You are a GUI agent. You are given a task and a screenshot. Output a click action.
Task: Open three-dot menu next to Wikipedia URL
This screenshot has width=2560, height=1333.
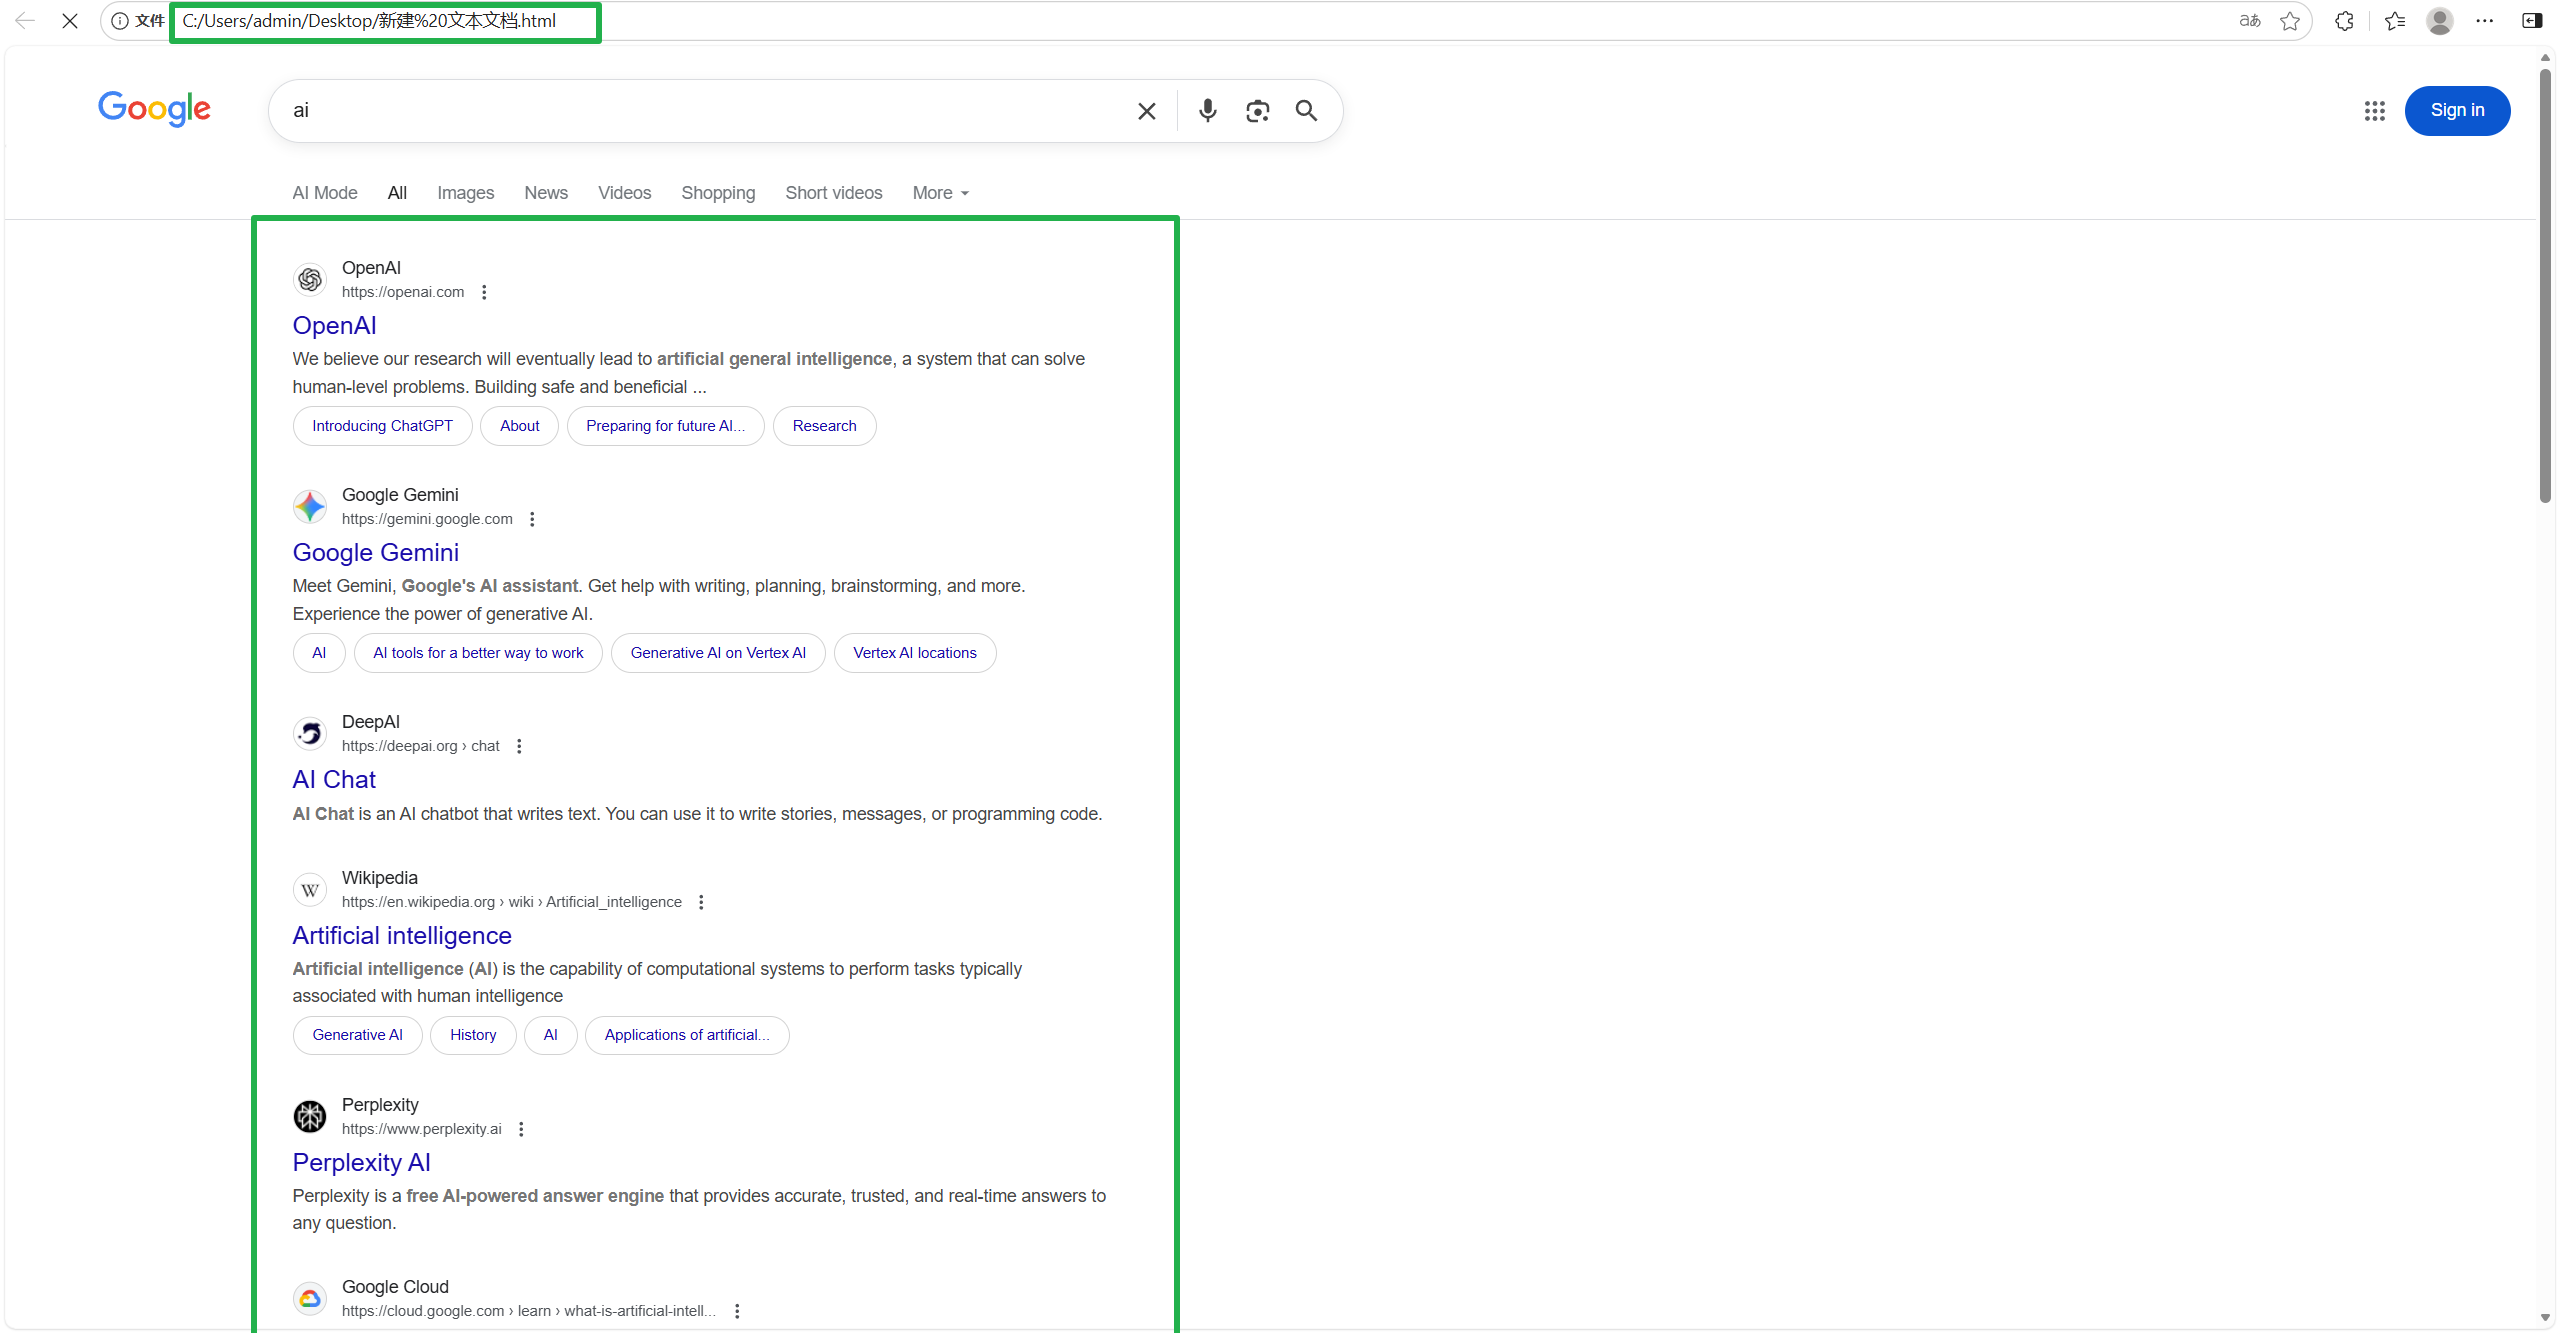[701, 902]
